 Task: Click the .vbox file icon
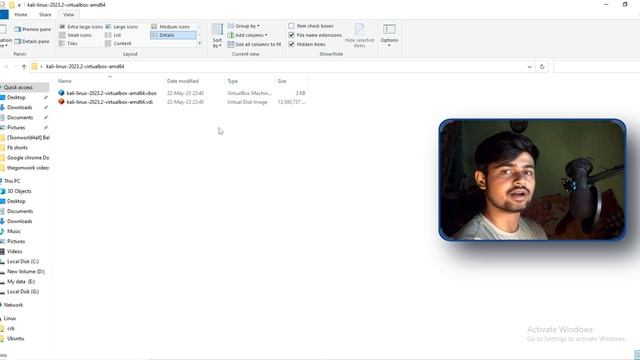61,93
